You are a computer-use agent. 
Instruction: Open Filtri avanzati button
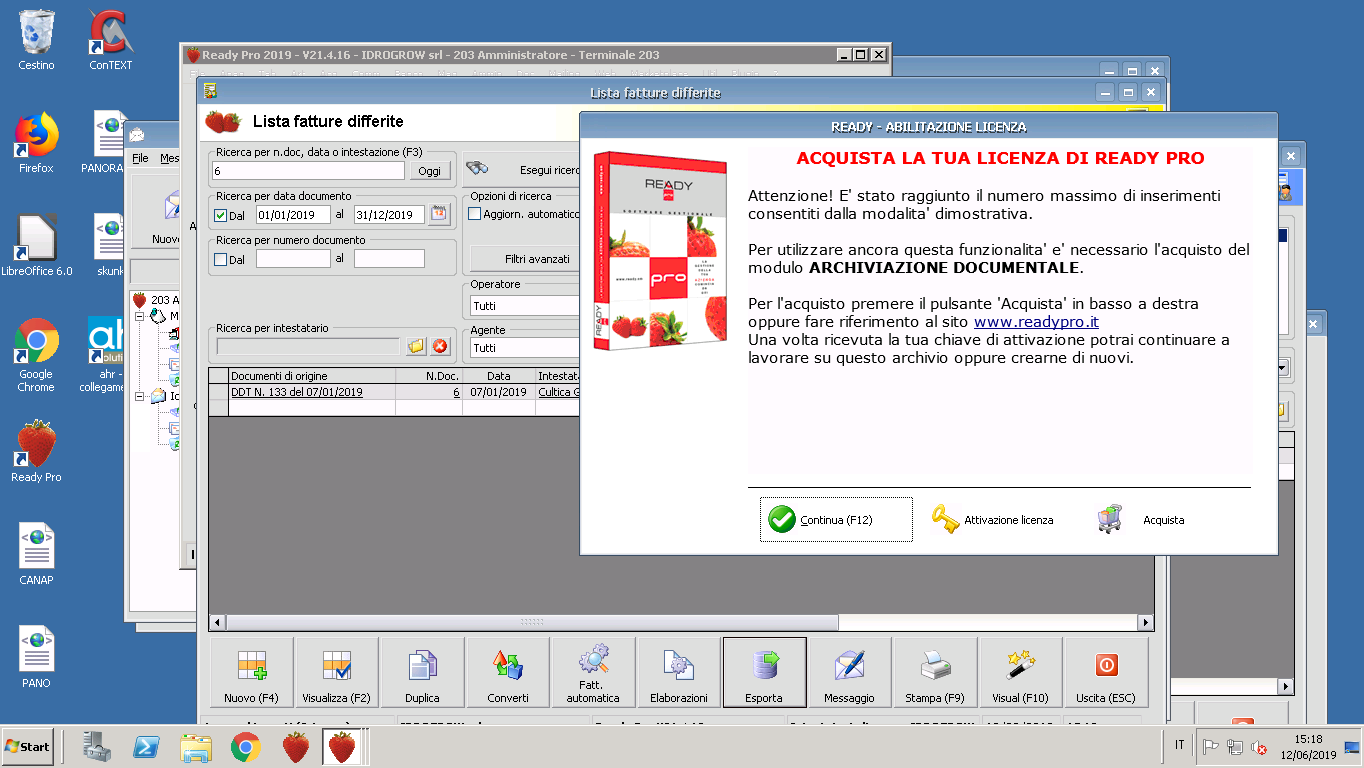[525, 259]
